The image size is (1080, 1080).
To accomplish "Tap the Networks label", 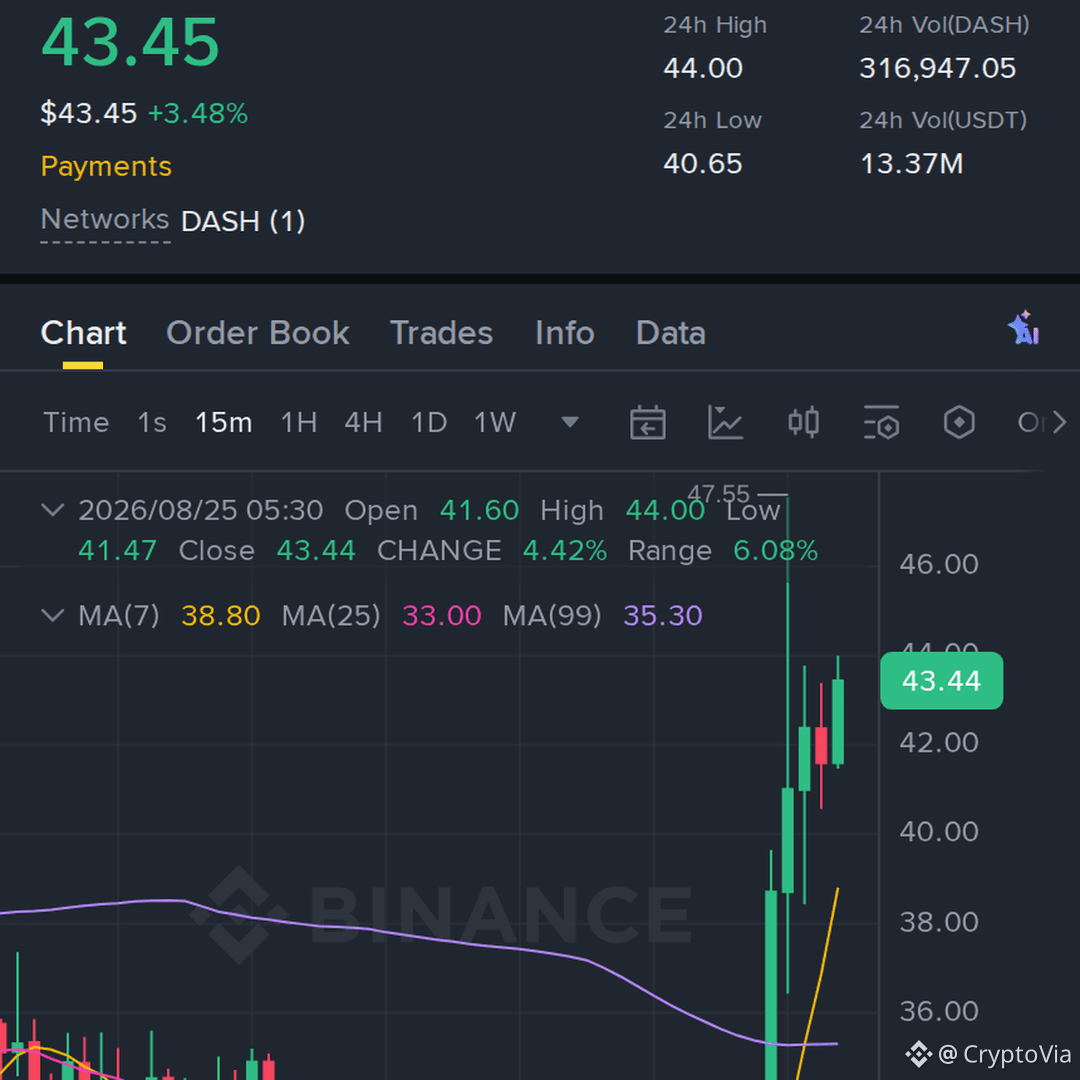I will 105,220.
